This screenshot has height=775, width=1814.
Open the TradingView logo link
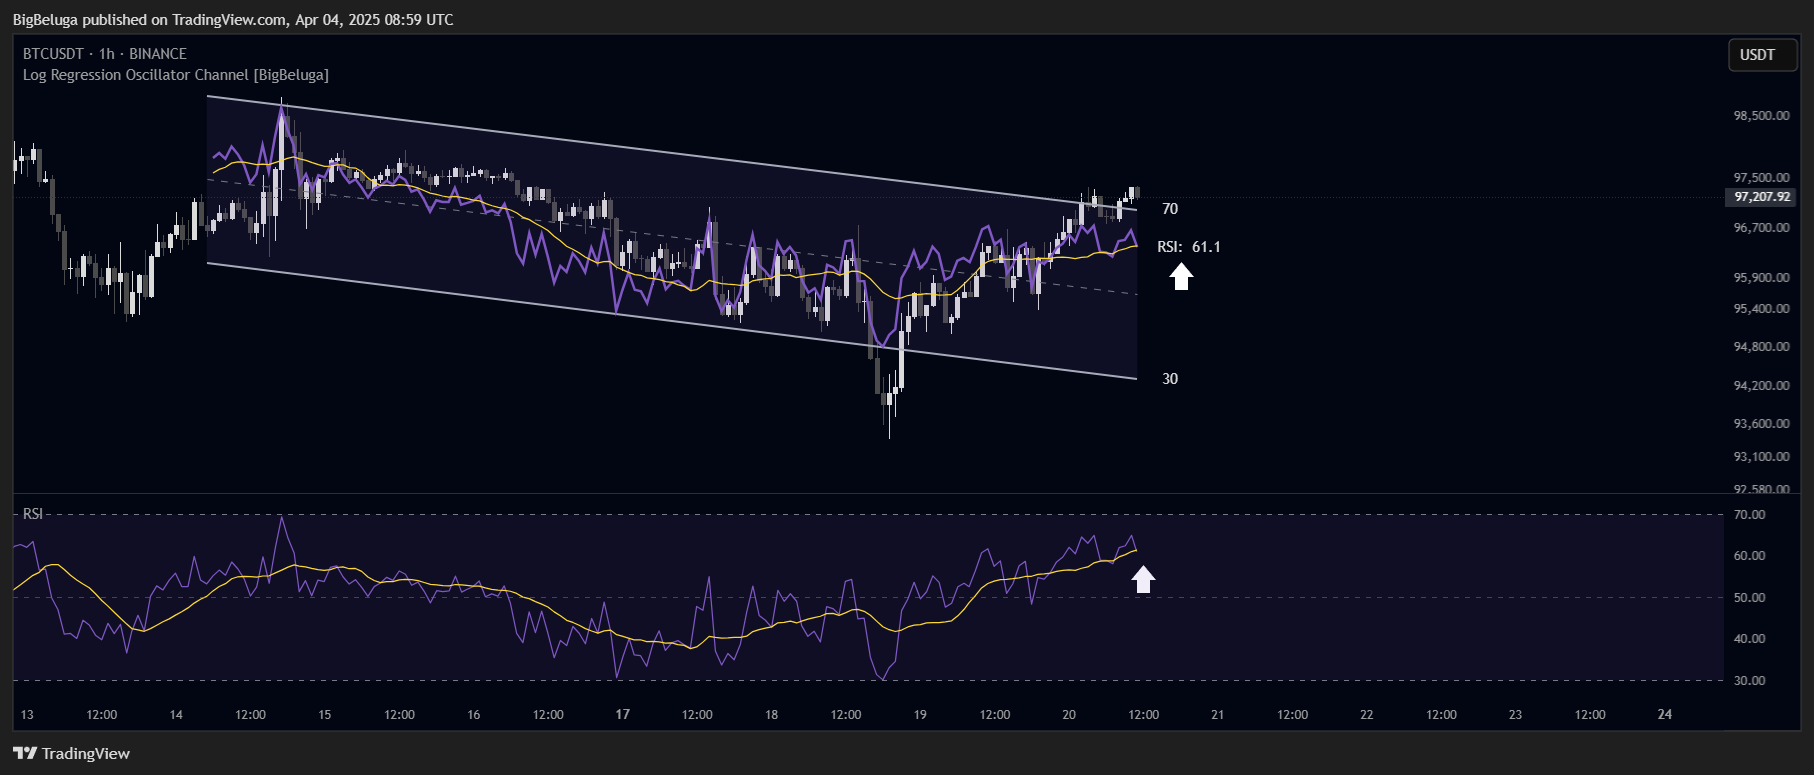pyautogui.click(x=71, y=753)
